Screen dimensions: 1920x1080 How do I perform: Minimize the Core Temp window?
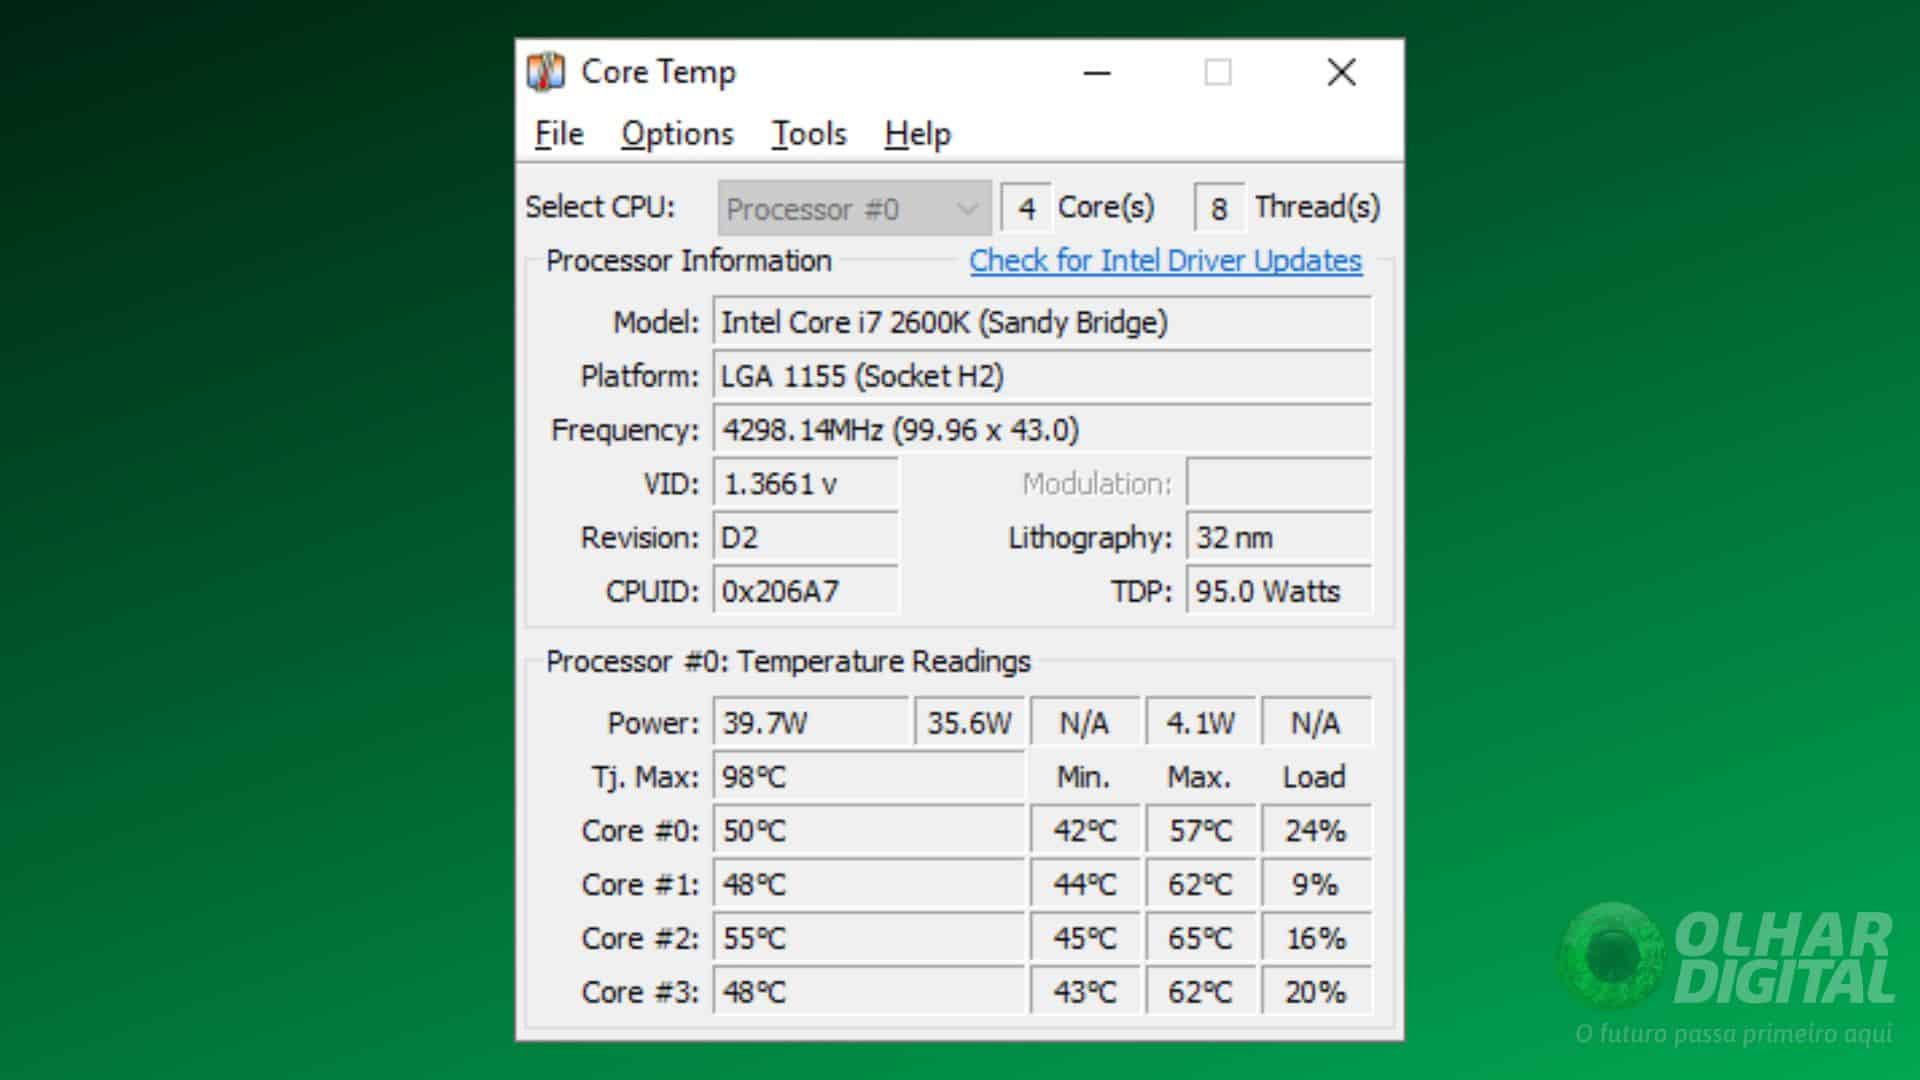click(1097, 72)
